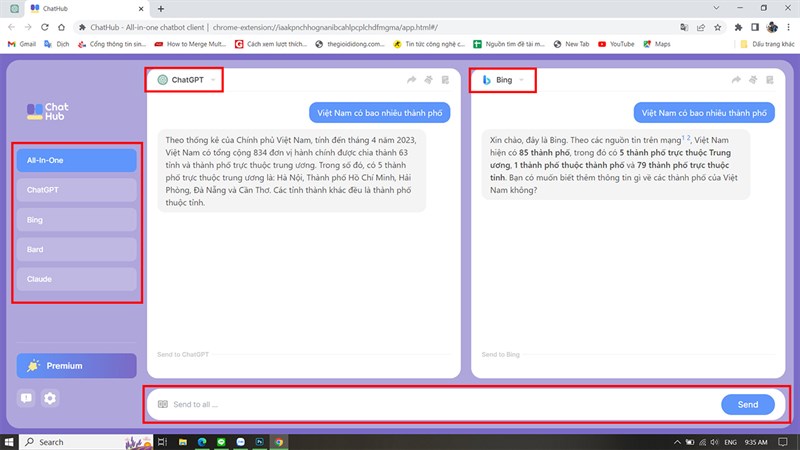800x450 pixels.
Task: Reload the page in Chrome
Action: pyautogui.click(x=44, y=27)
